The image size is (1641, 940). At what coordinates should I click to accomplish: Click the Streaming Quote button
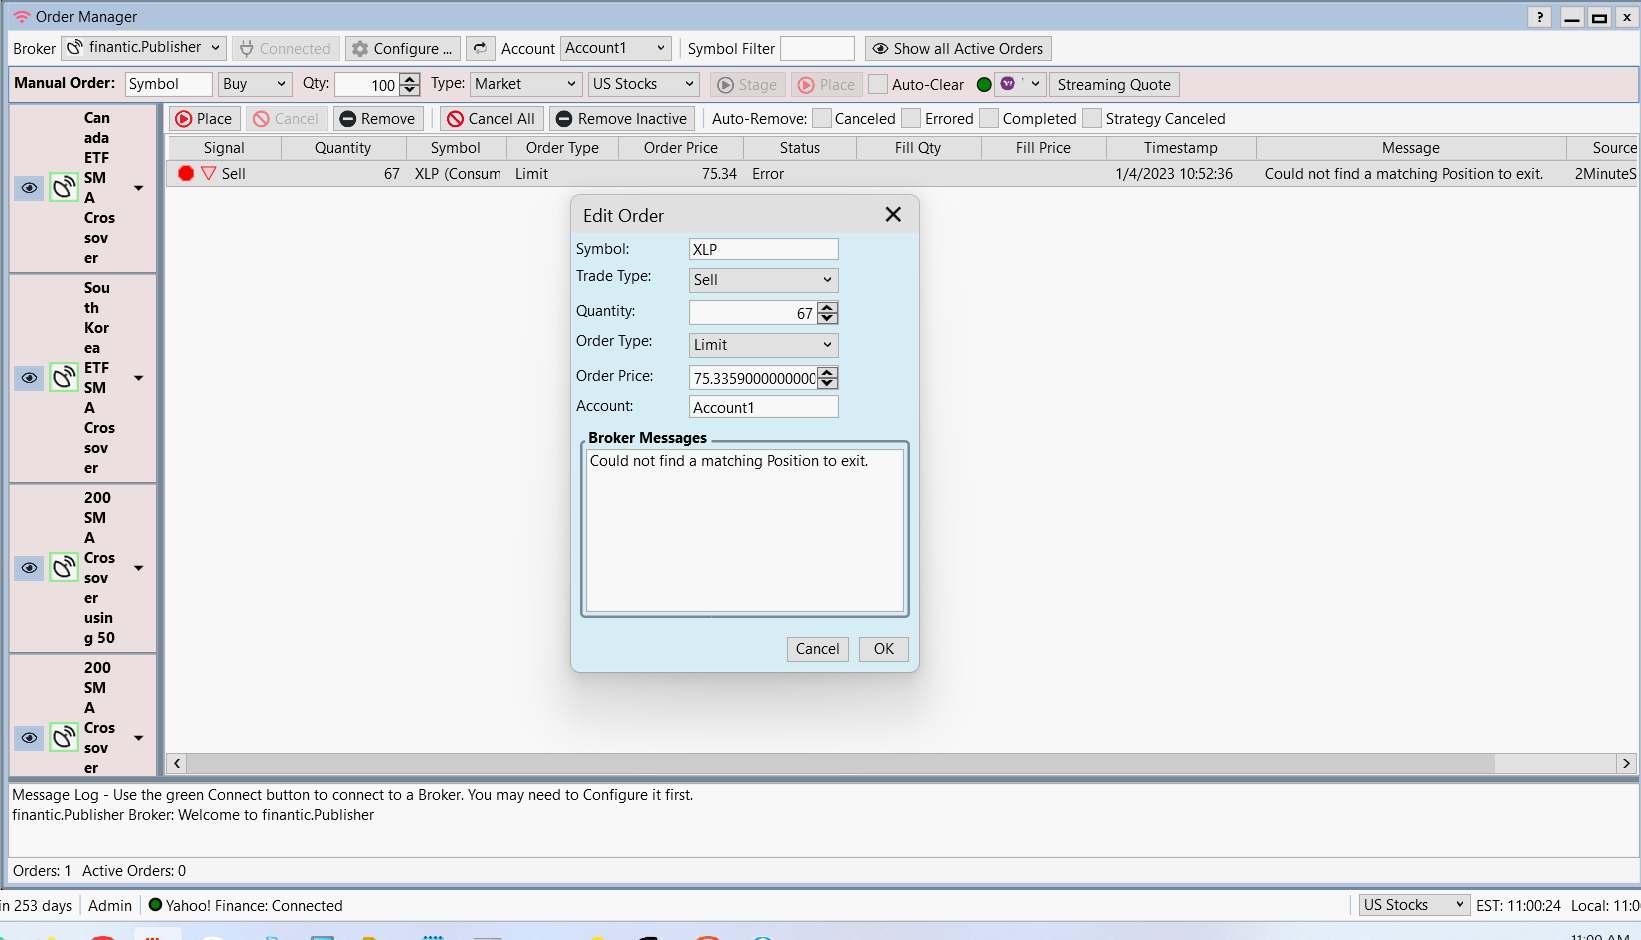tap(1113, 85)
